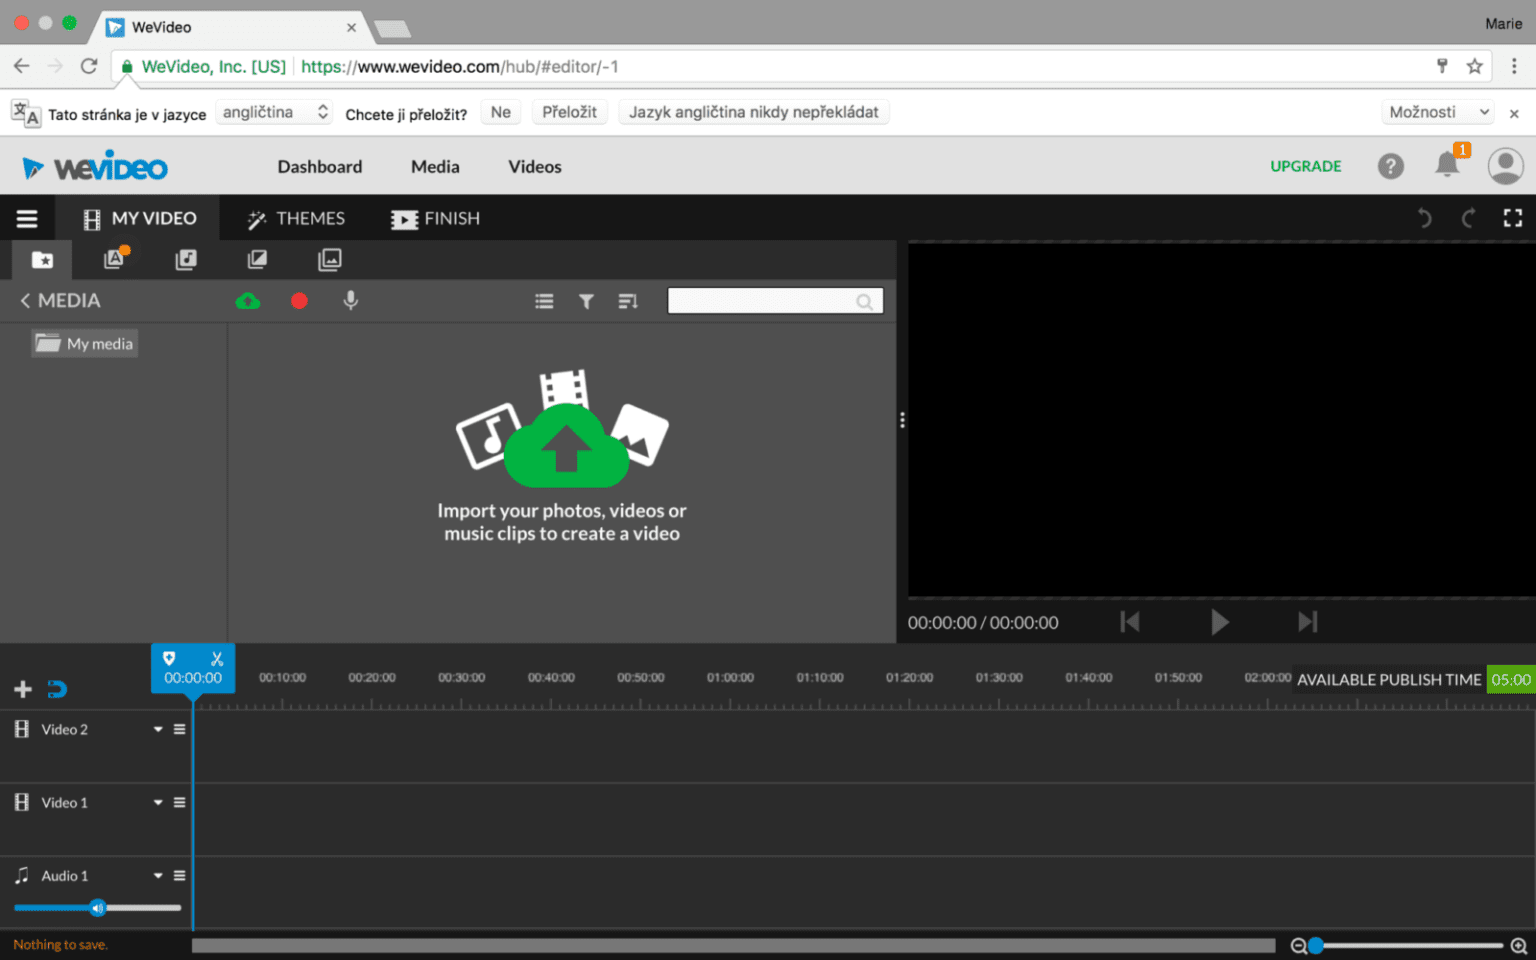Open the text elements panel with orange badge
This screenshot has width=1536, height=960.
pos(115,259)
